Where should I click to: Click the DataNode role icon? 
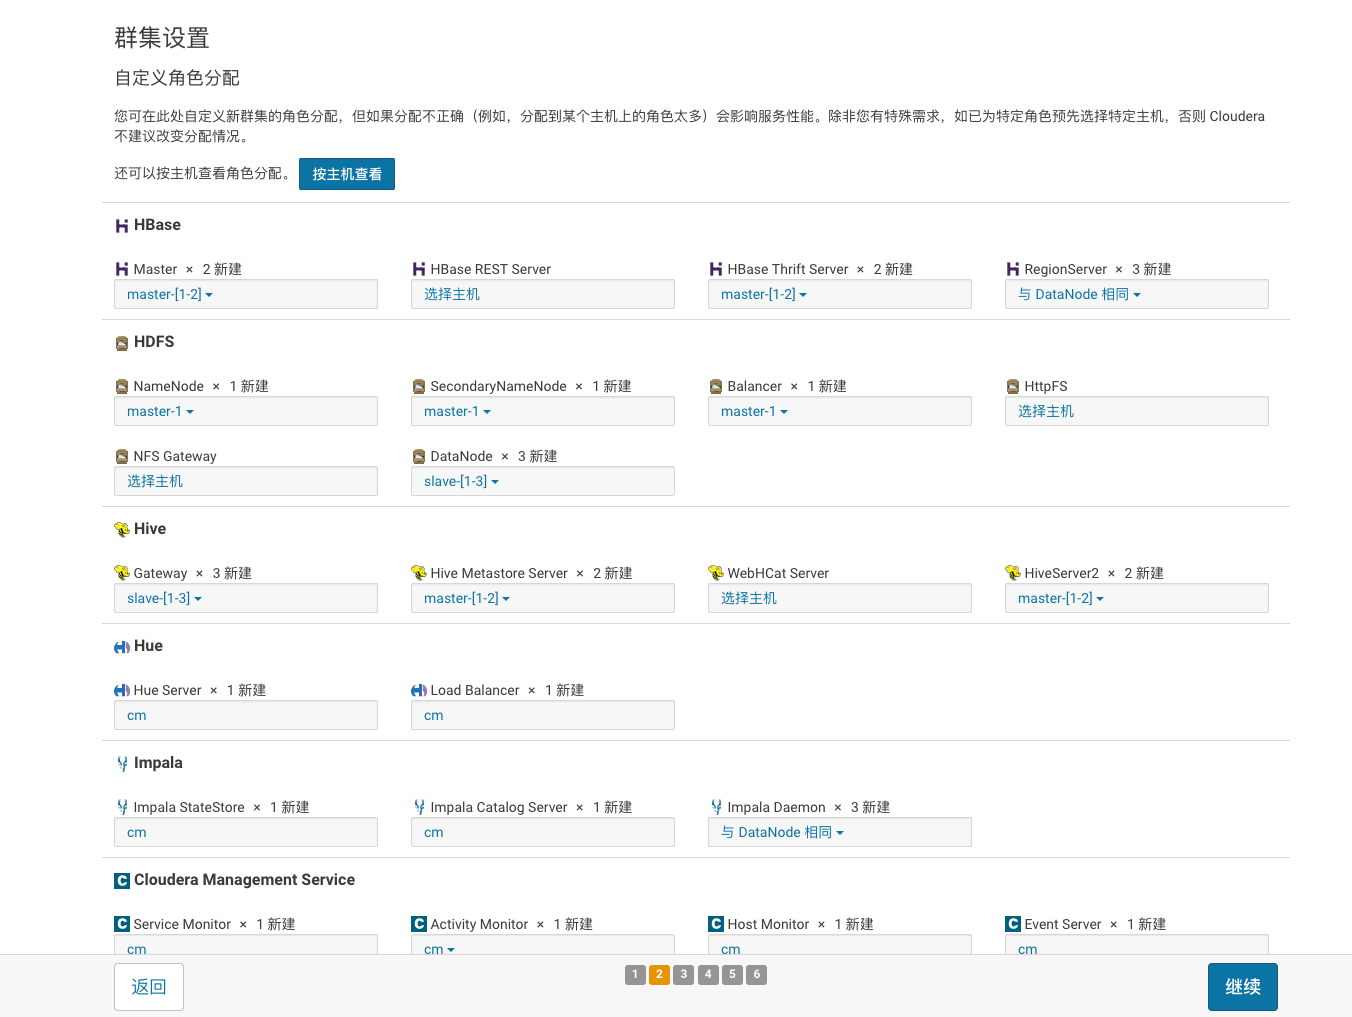tap(419, 456)
